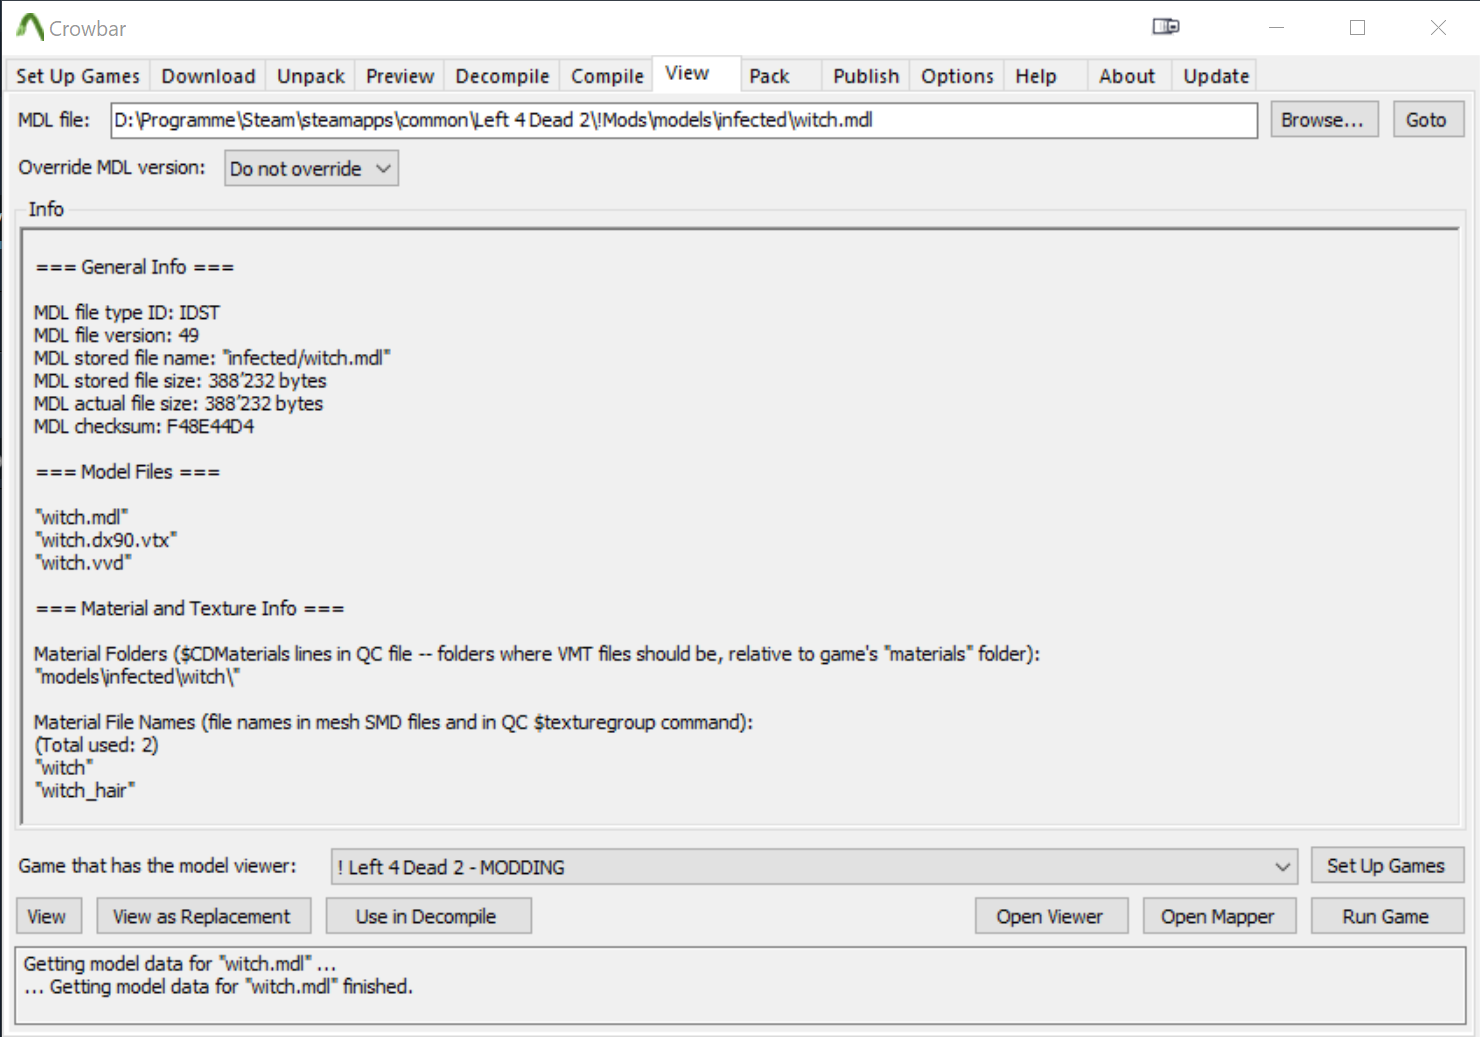Click the "witch.mdl" entry under Model Files
The height and width of the screenshot is (1037, 1480).
pyautogui.click(x=81, y=517)
